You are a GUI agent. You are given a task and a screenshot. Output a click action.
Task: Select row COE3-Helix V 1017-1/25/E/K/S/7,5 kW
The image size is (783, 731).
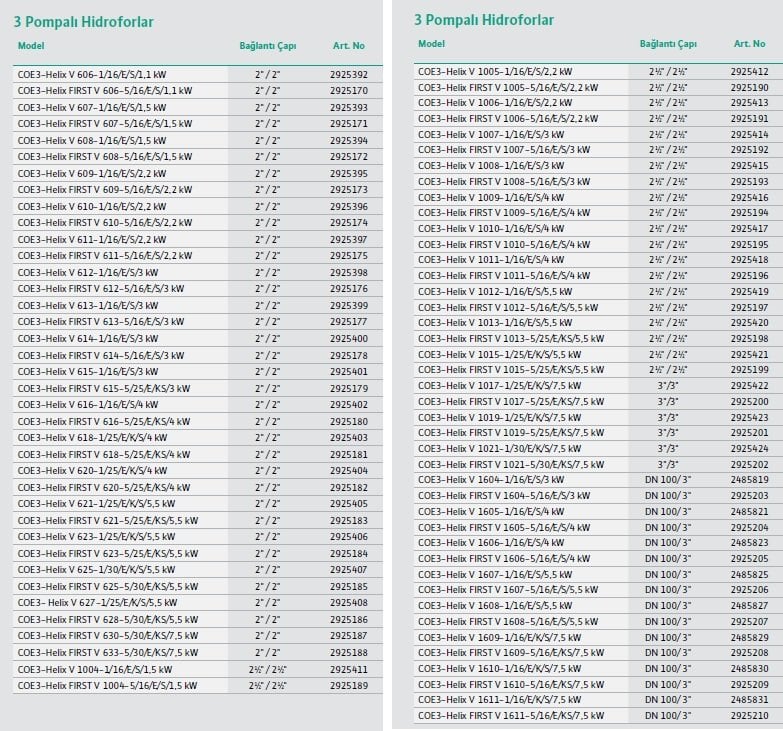coord(598,385)
